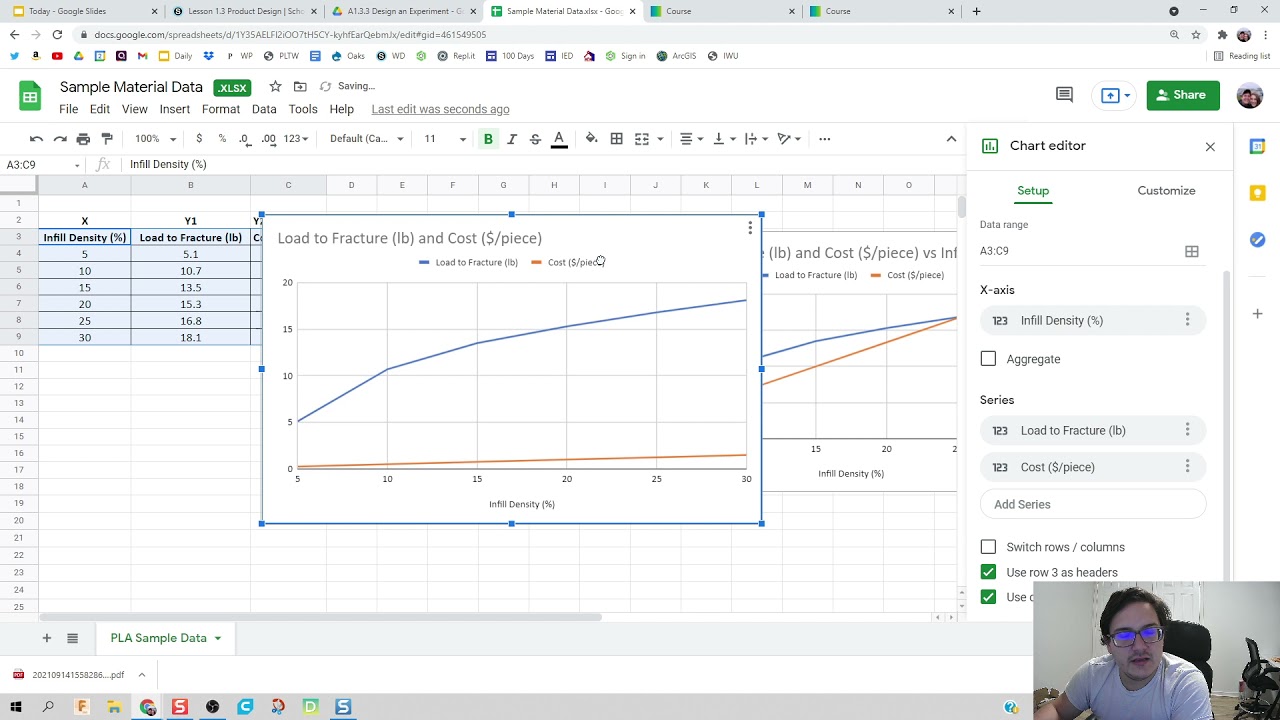Open the vertical align dropdown
The image size is (1280, 720).
(723, 139)
